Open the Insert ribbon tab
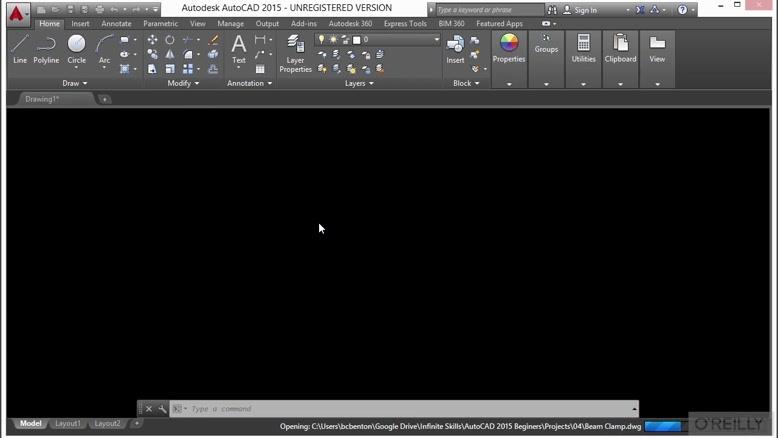This screenshot has width=778, height=438. [80, 23]
